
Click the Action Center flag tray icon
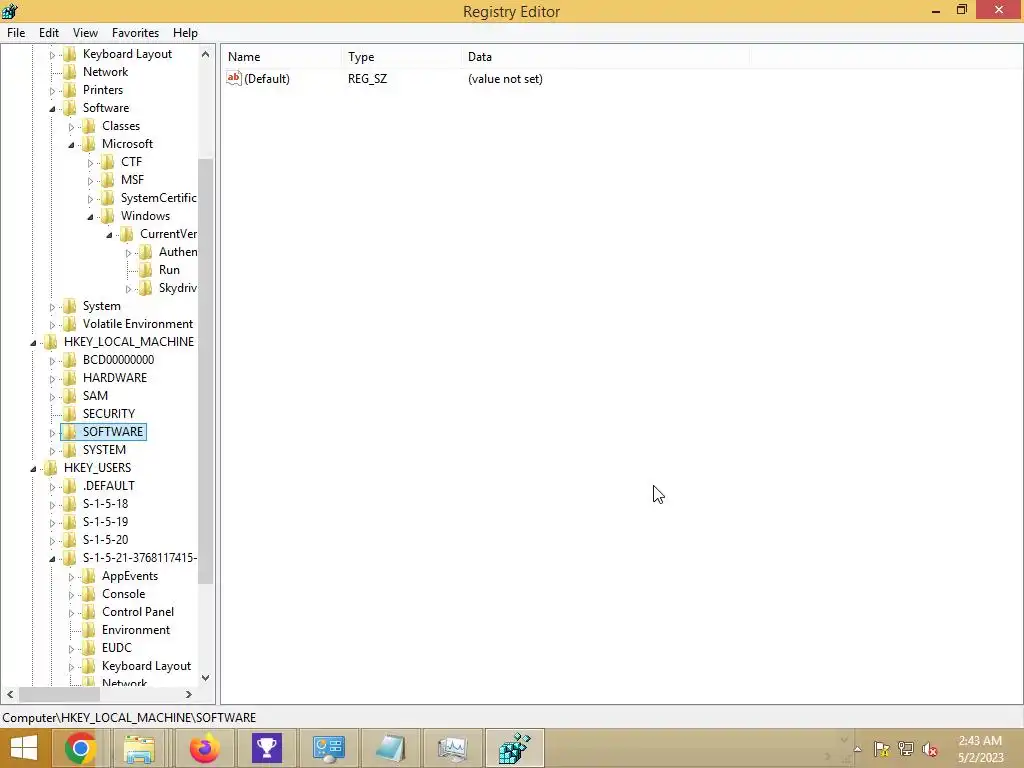(x=882, y=749)
